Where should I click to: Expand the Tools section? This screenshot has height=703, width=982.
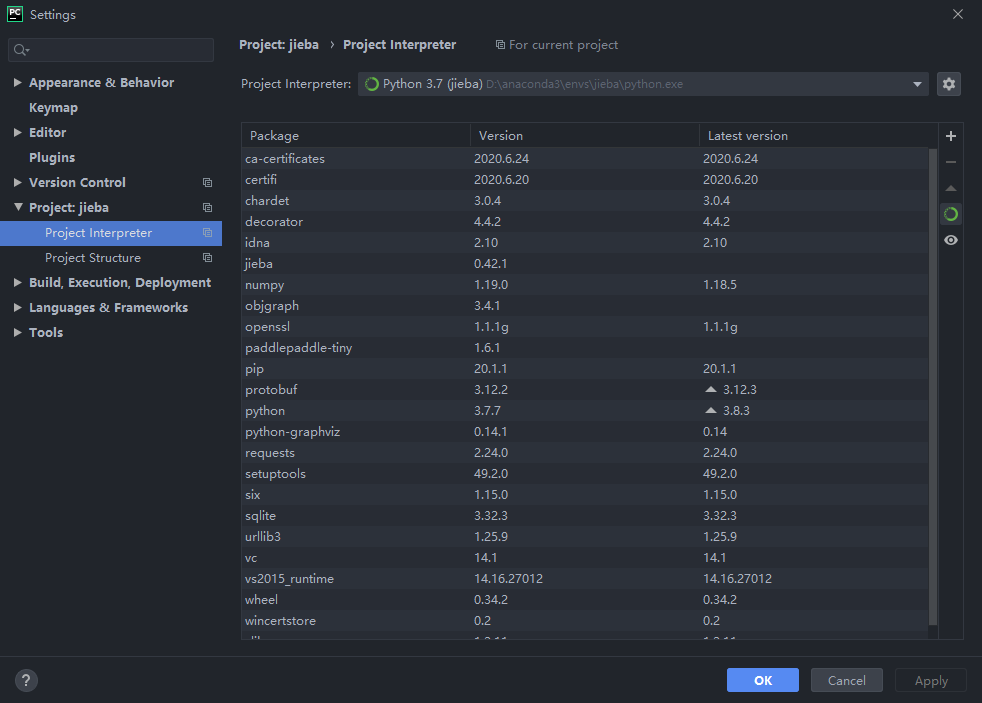click(x=18, y=332)
